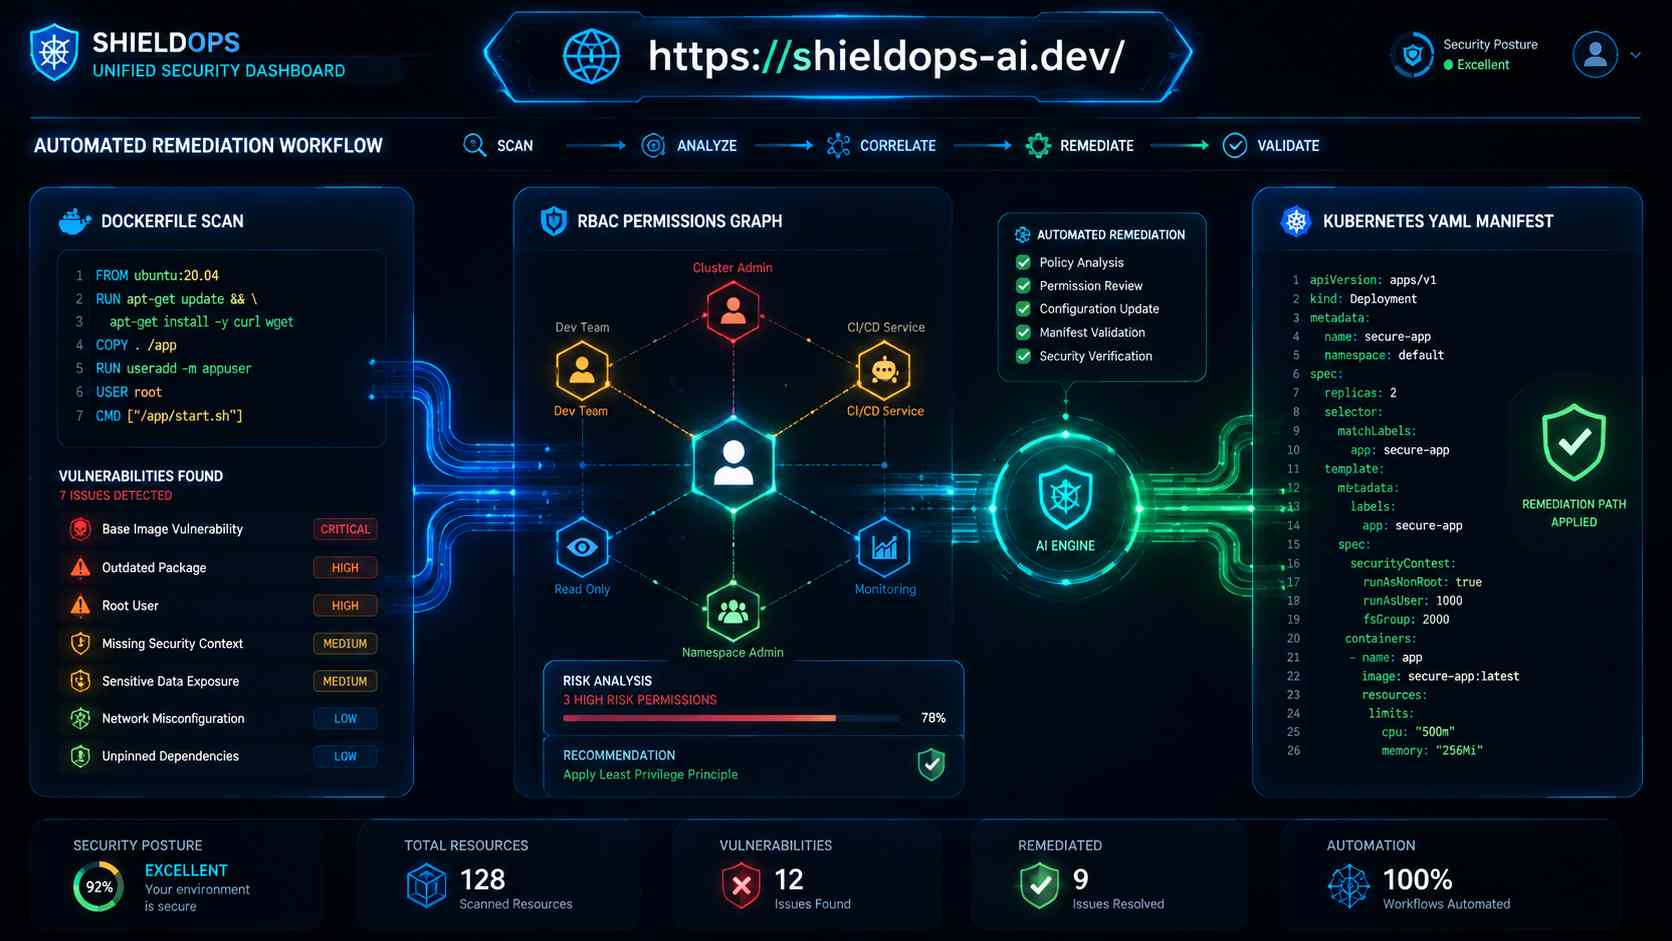Click the Base Image Vulnerability icon
The height and width of the screenshot is (941, 1672).
tap(80, 529)
